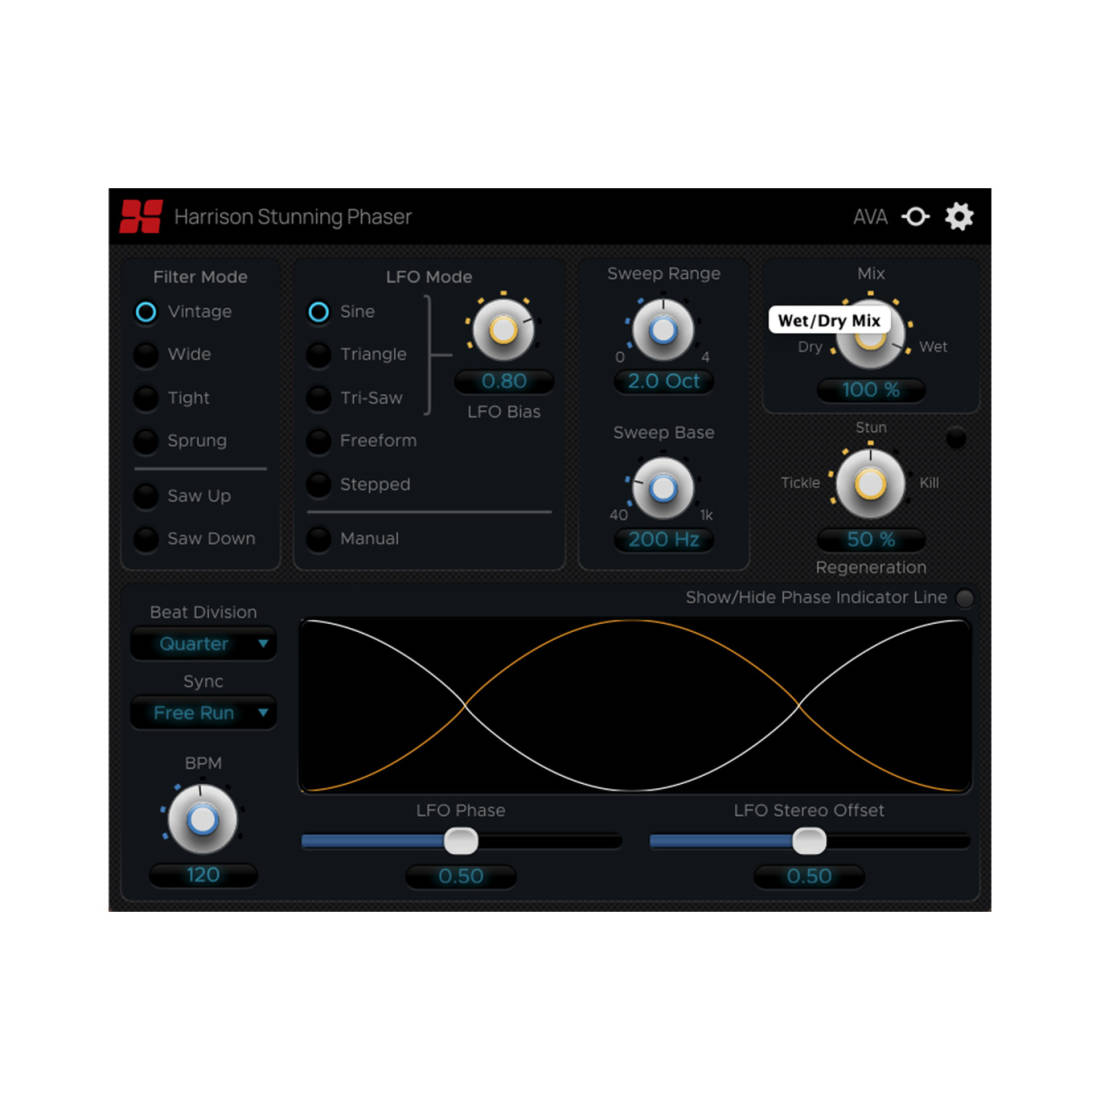Click the Stun indicator button

[x=955, y=437]
